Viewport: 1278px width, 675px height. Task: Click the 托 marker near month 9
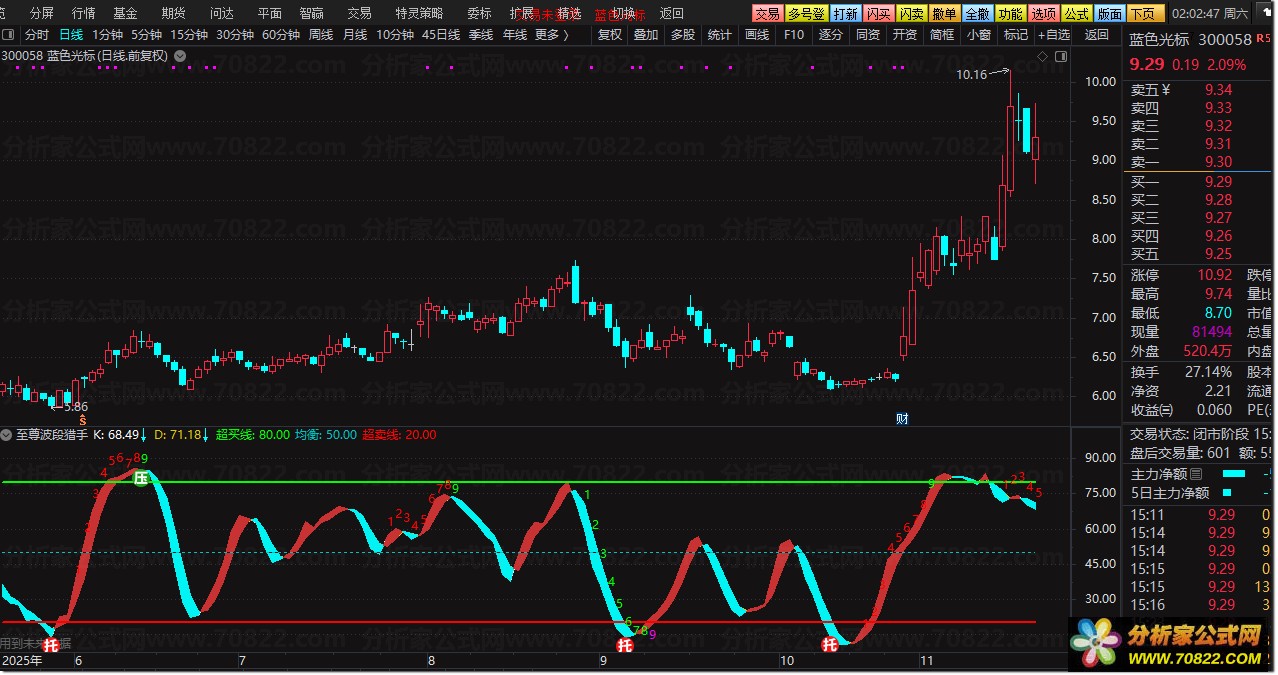point(625,645)
